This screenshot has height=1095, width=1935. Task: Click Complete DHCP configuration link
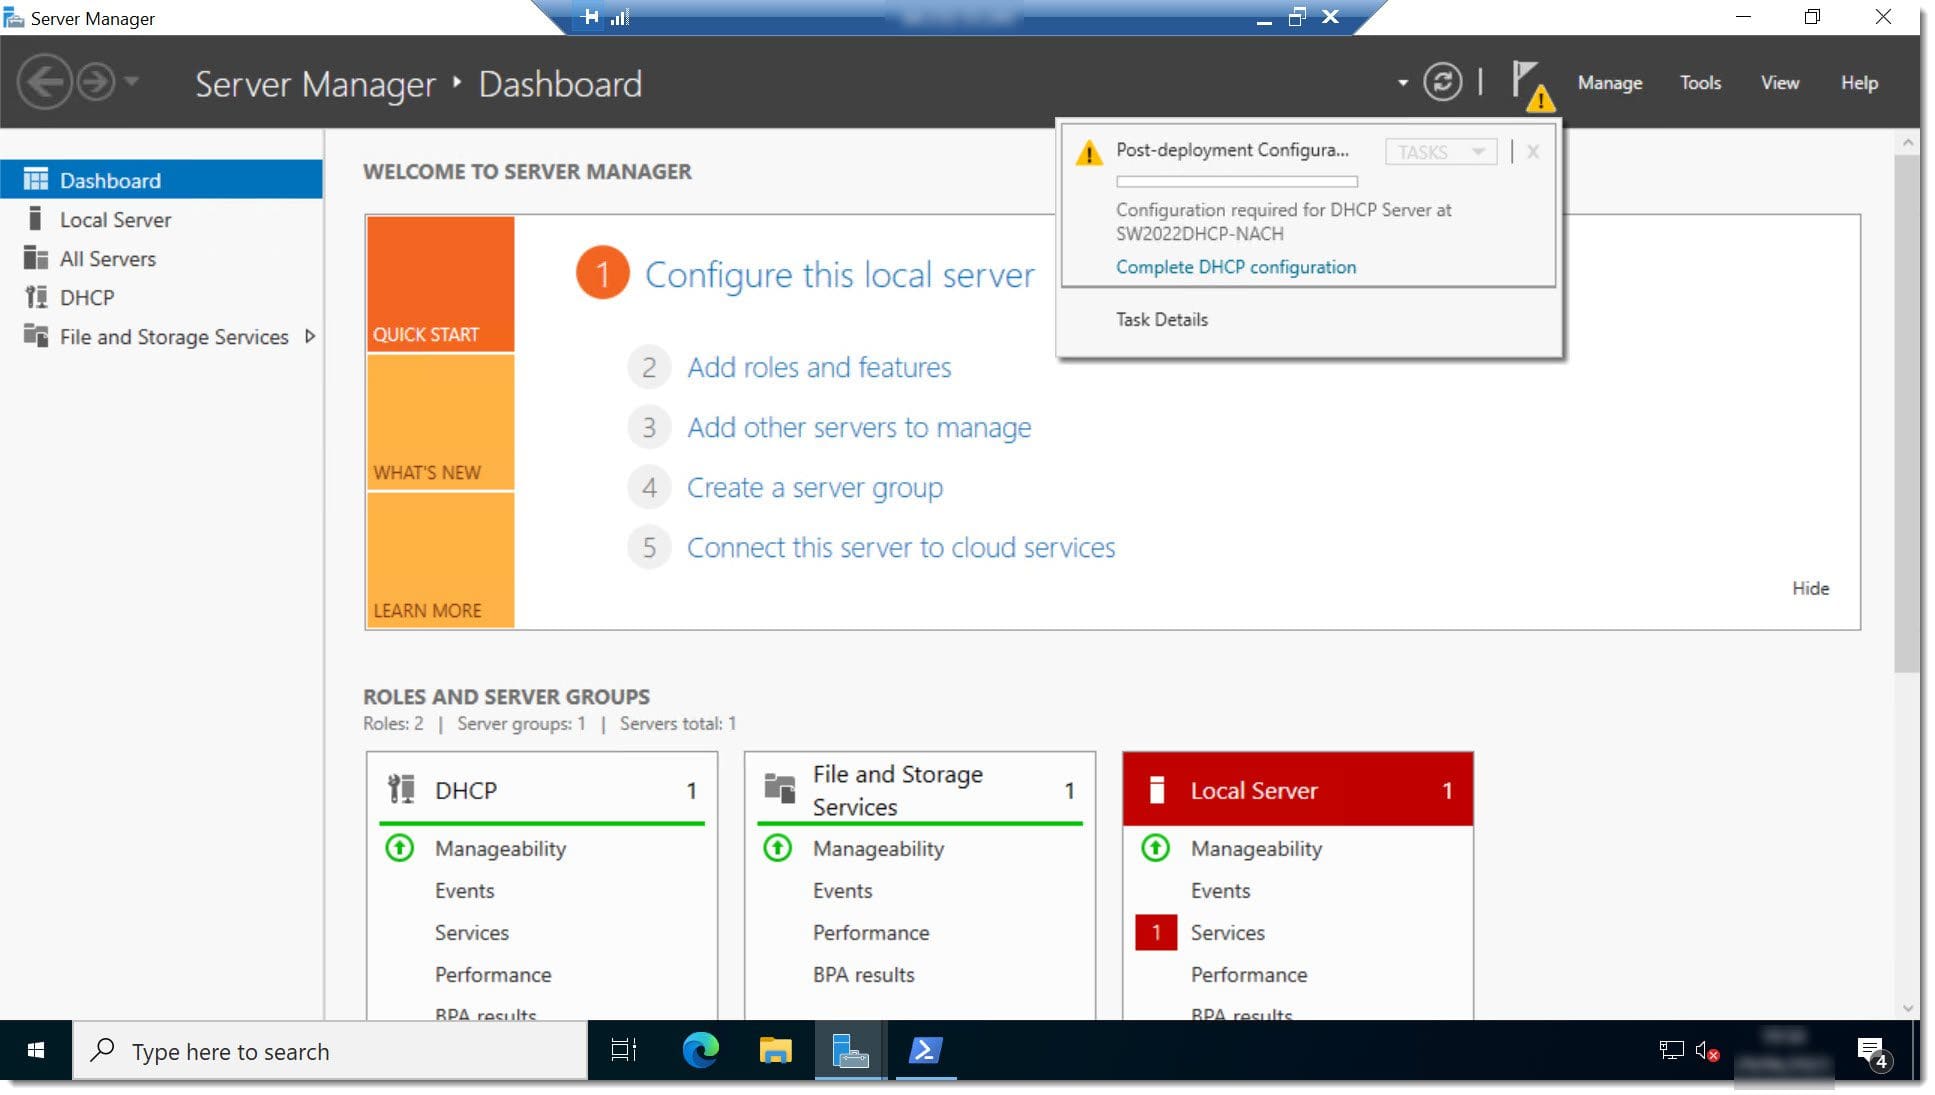1236,267
